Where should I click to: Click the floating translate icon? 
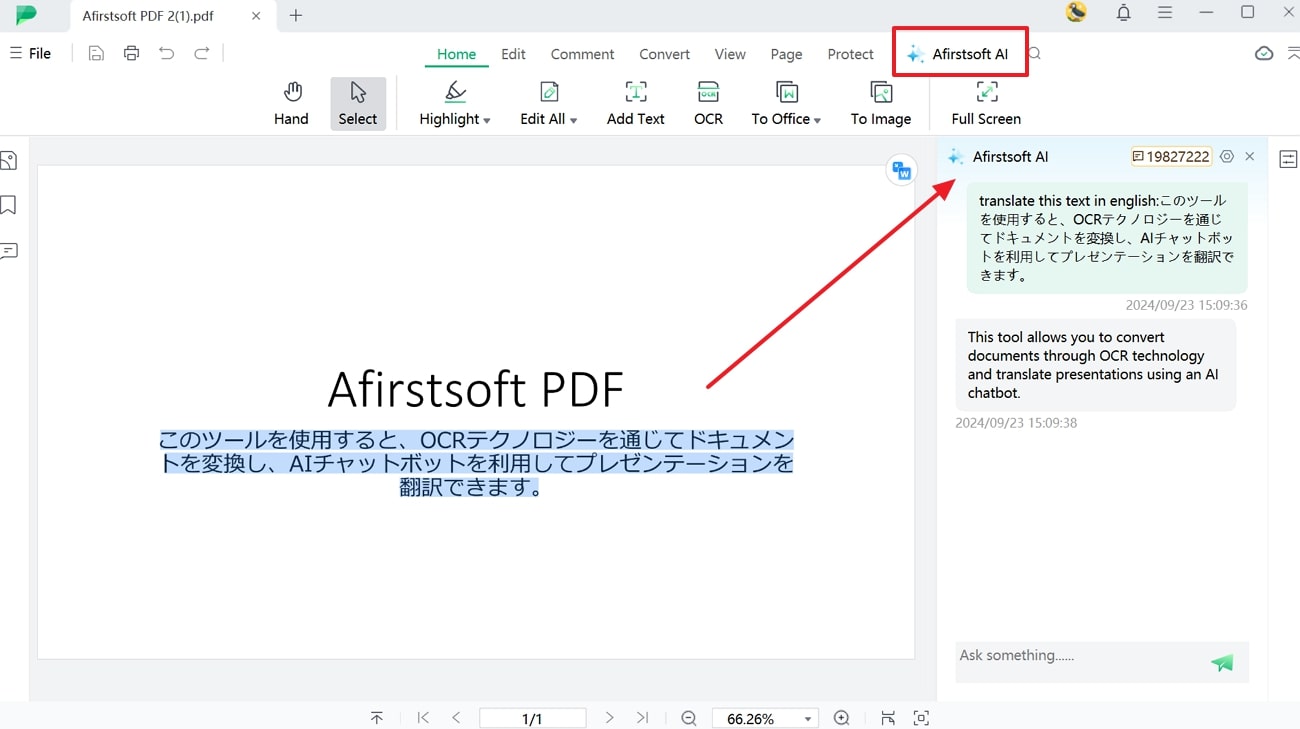coord(901,171)
